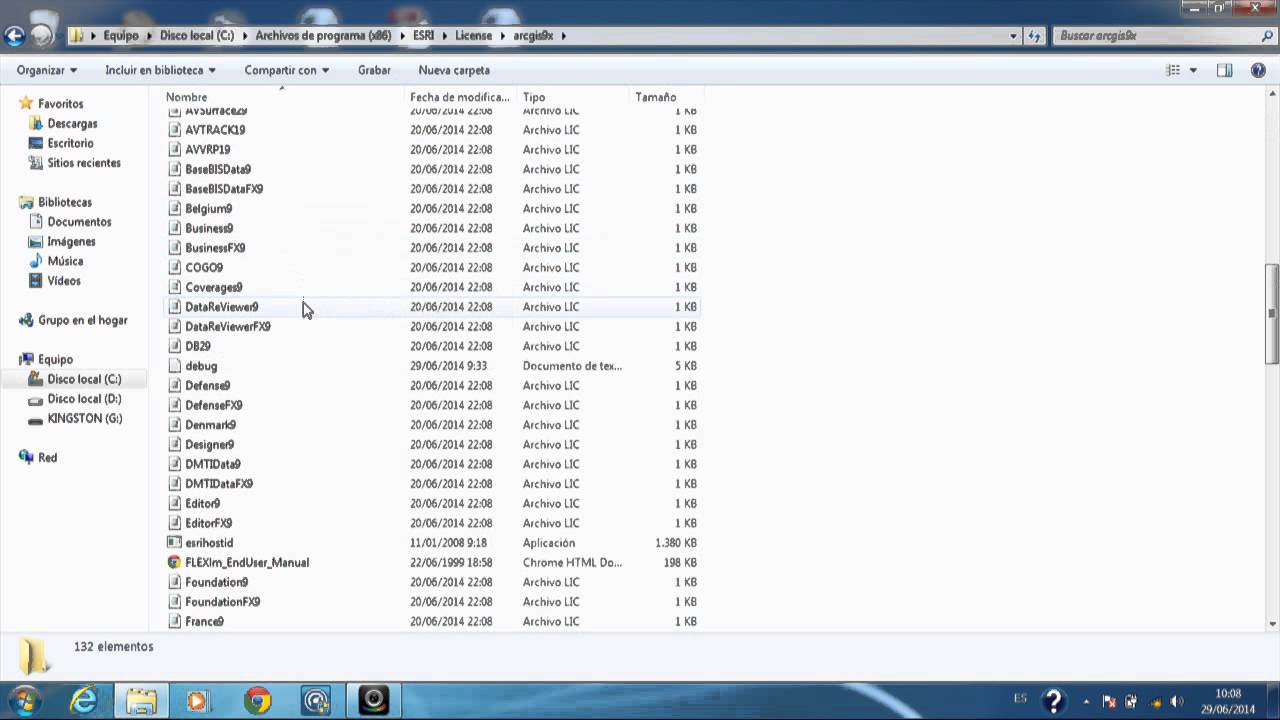1280x720 pixels.
Task: Expand the chevron after Equipo in path
Action: click(x=149, y=35)
